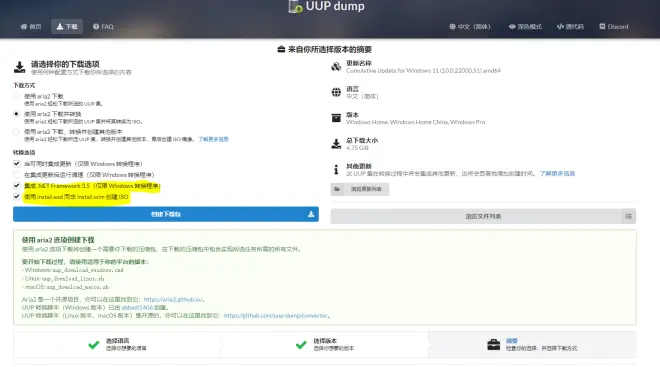660x367 pixels.
Task: Toggle integrate .NET Framework 3.5 checkbox
Action: [16, 186]
